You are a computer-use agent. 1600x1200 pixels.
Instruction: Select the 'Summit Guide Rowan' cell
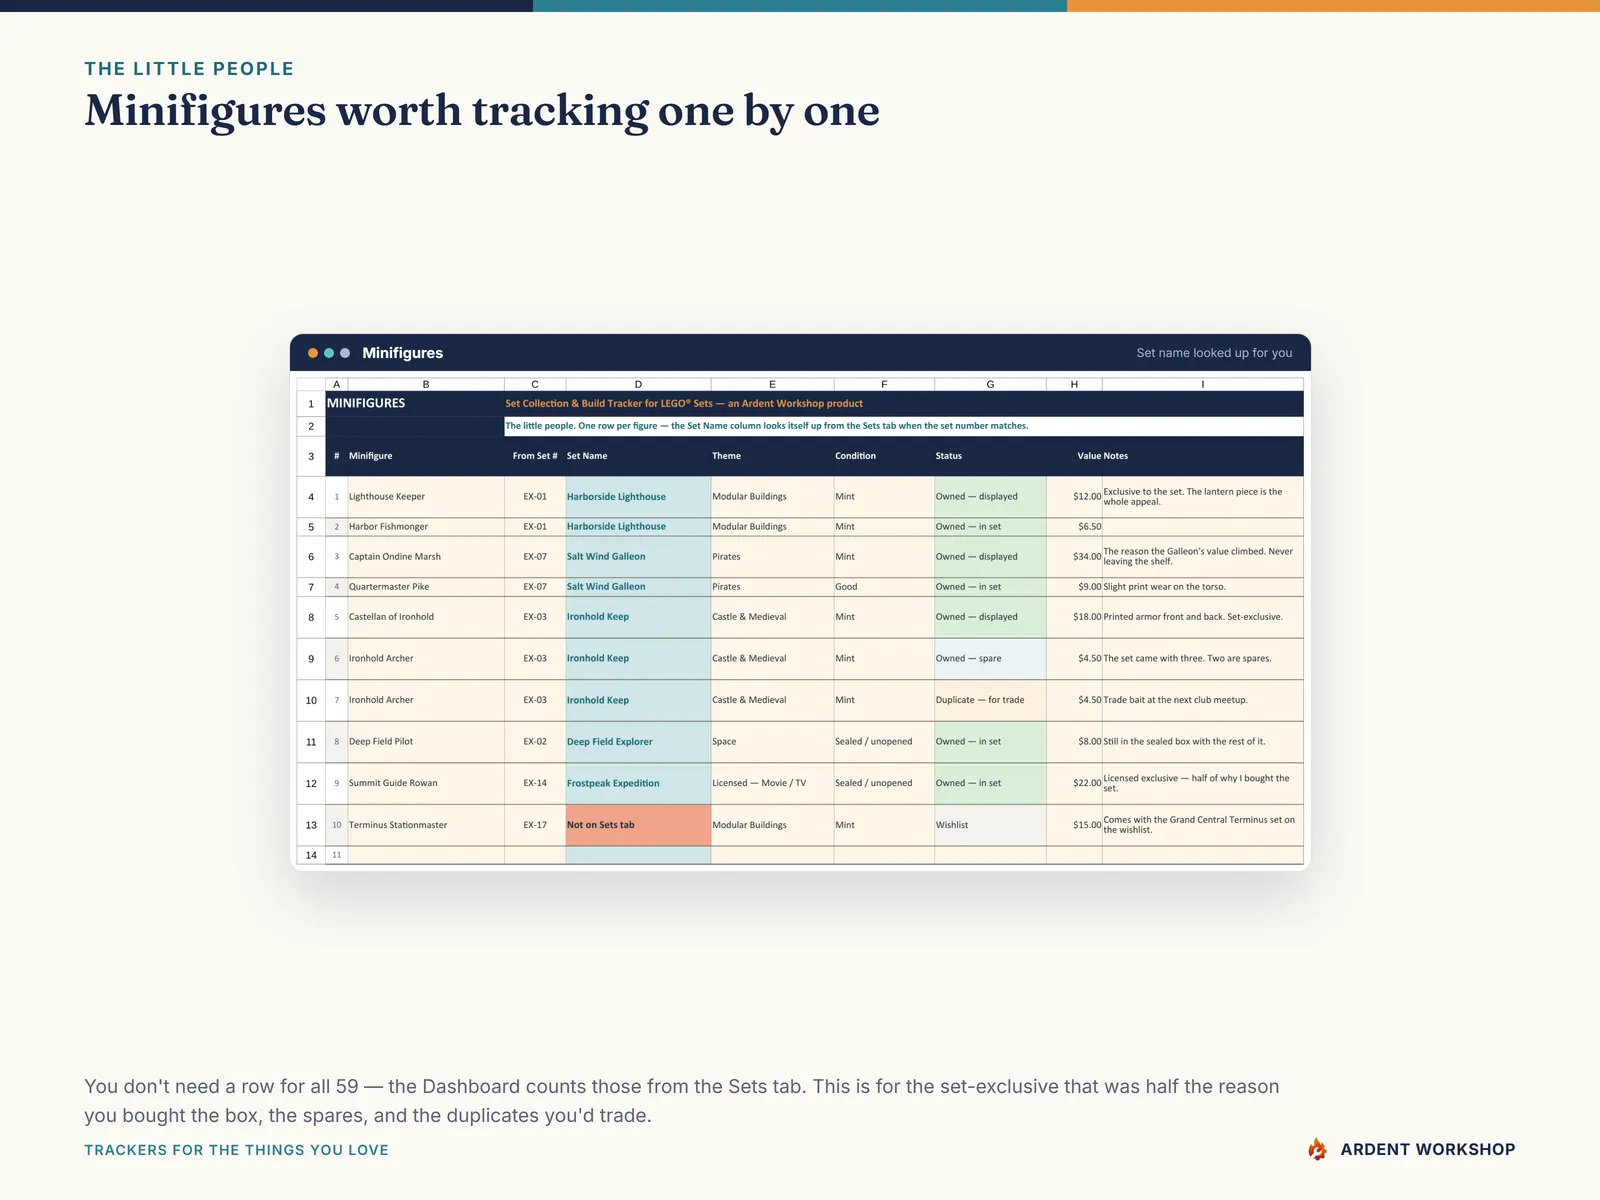coord(426,783)
